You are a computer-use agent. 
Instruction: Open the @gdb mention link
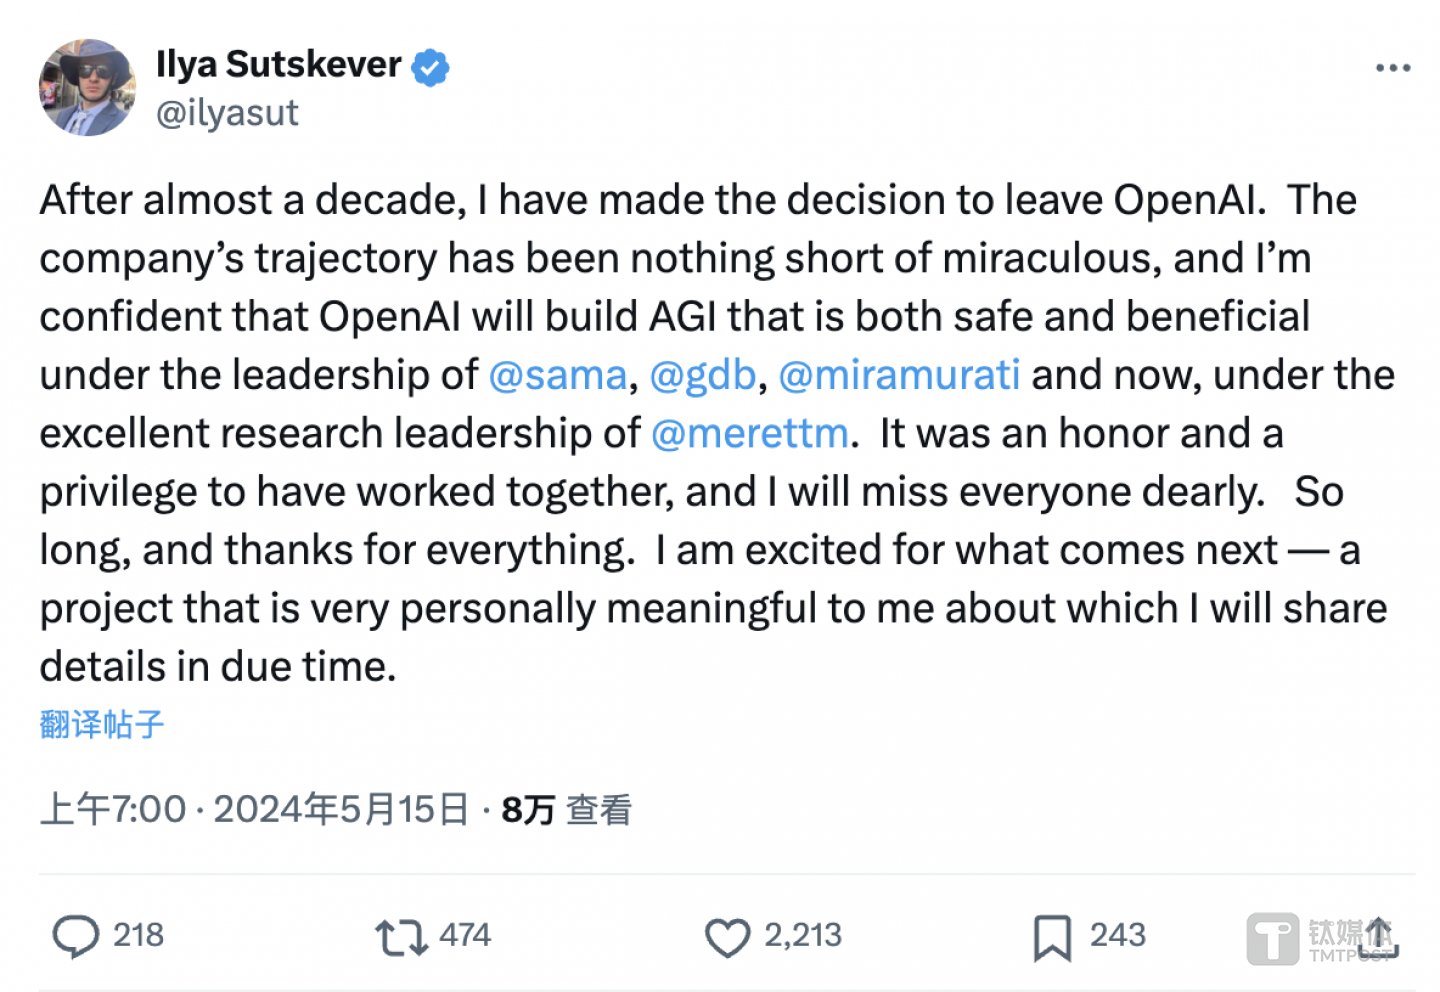702,375
